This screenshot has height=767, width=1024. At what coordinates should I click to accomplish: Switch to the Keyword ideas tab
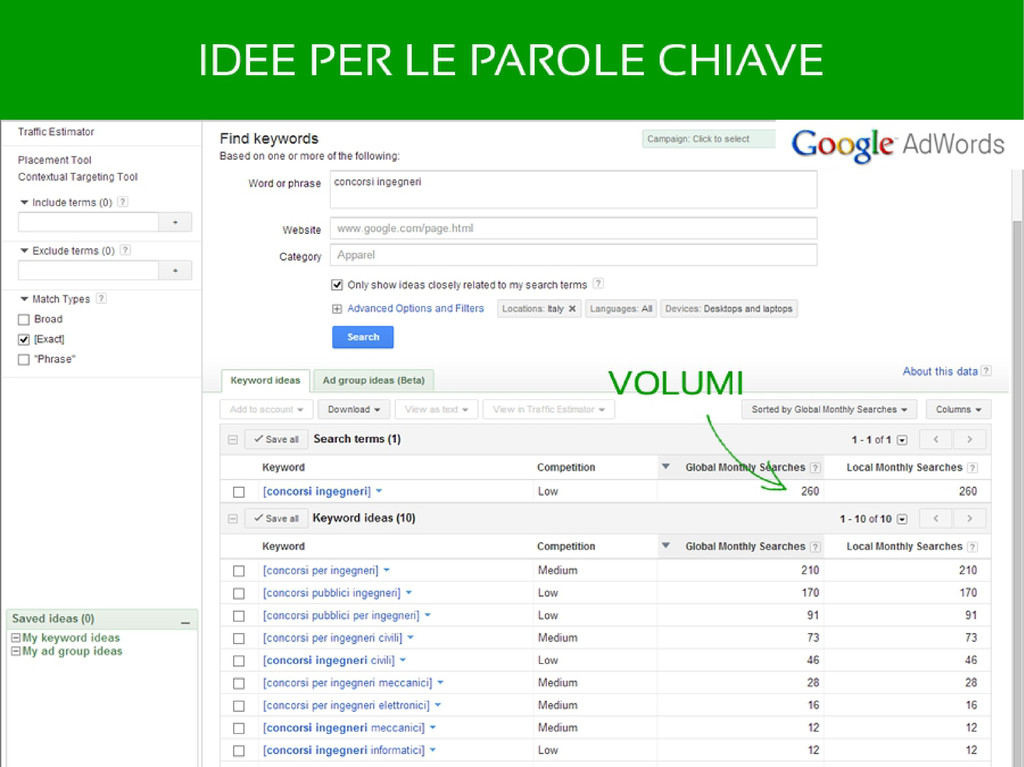coord(265,380)
